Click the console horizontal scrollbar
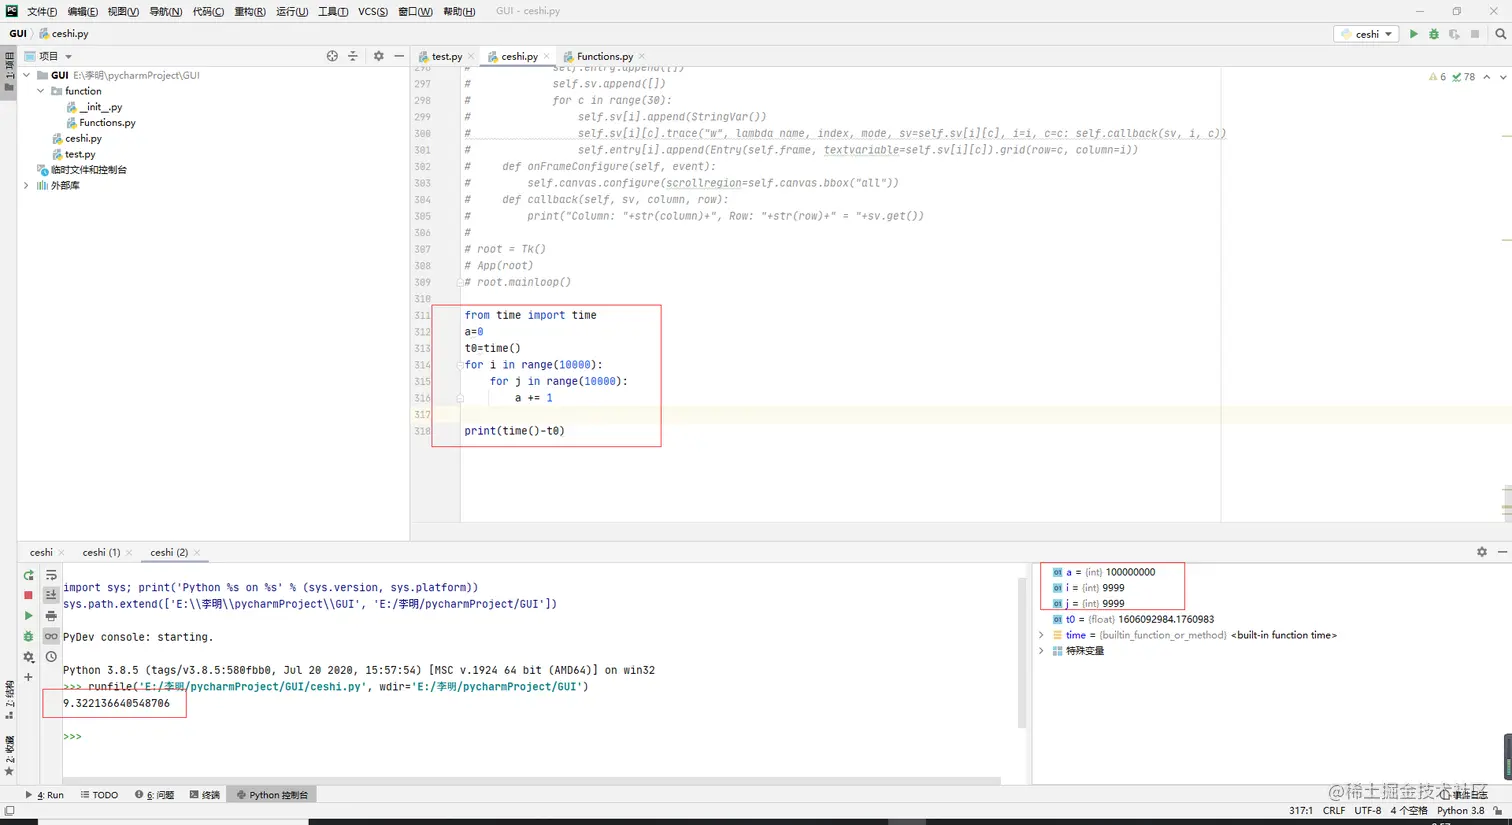This screenshot has height=825, width=1512. pos(531,781)
